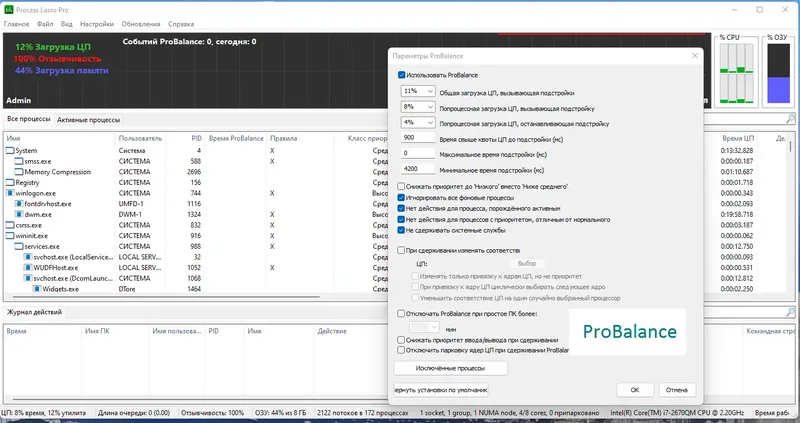Click the System process icon
The height and width of the screenshot is (423, 800).
[x=10, y=151]
